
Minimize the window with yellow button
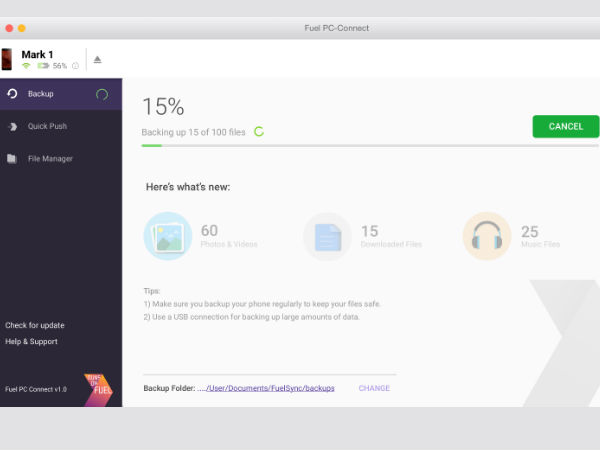22,28
